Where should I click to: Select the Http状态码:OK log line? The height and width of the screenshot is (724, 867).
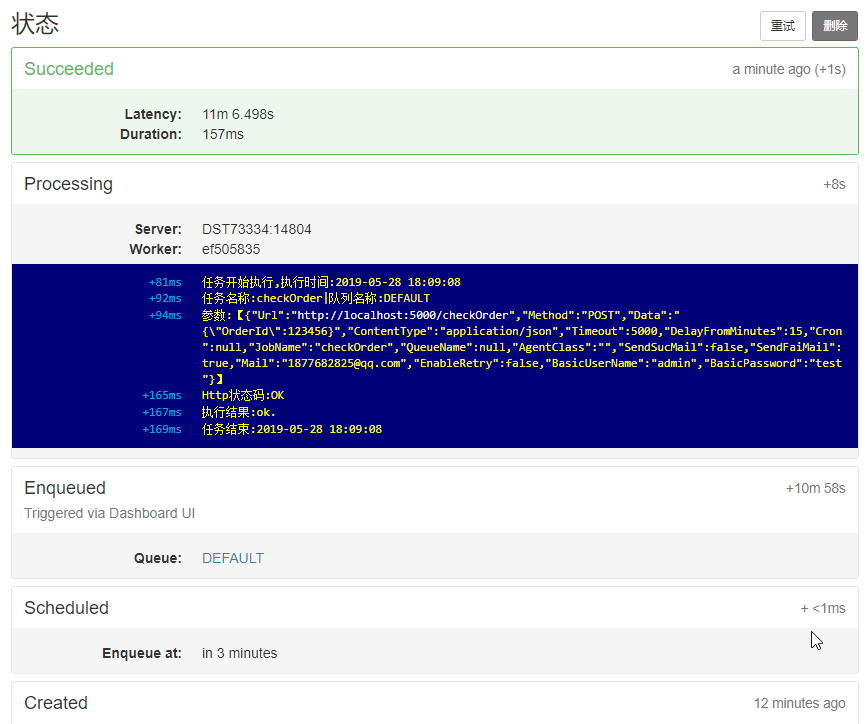coord(234,395)
